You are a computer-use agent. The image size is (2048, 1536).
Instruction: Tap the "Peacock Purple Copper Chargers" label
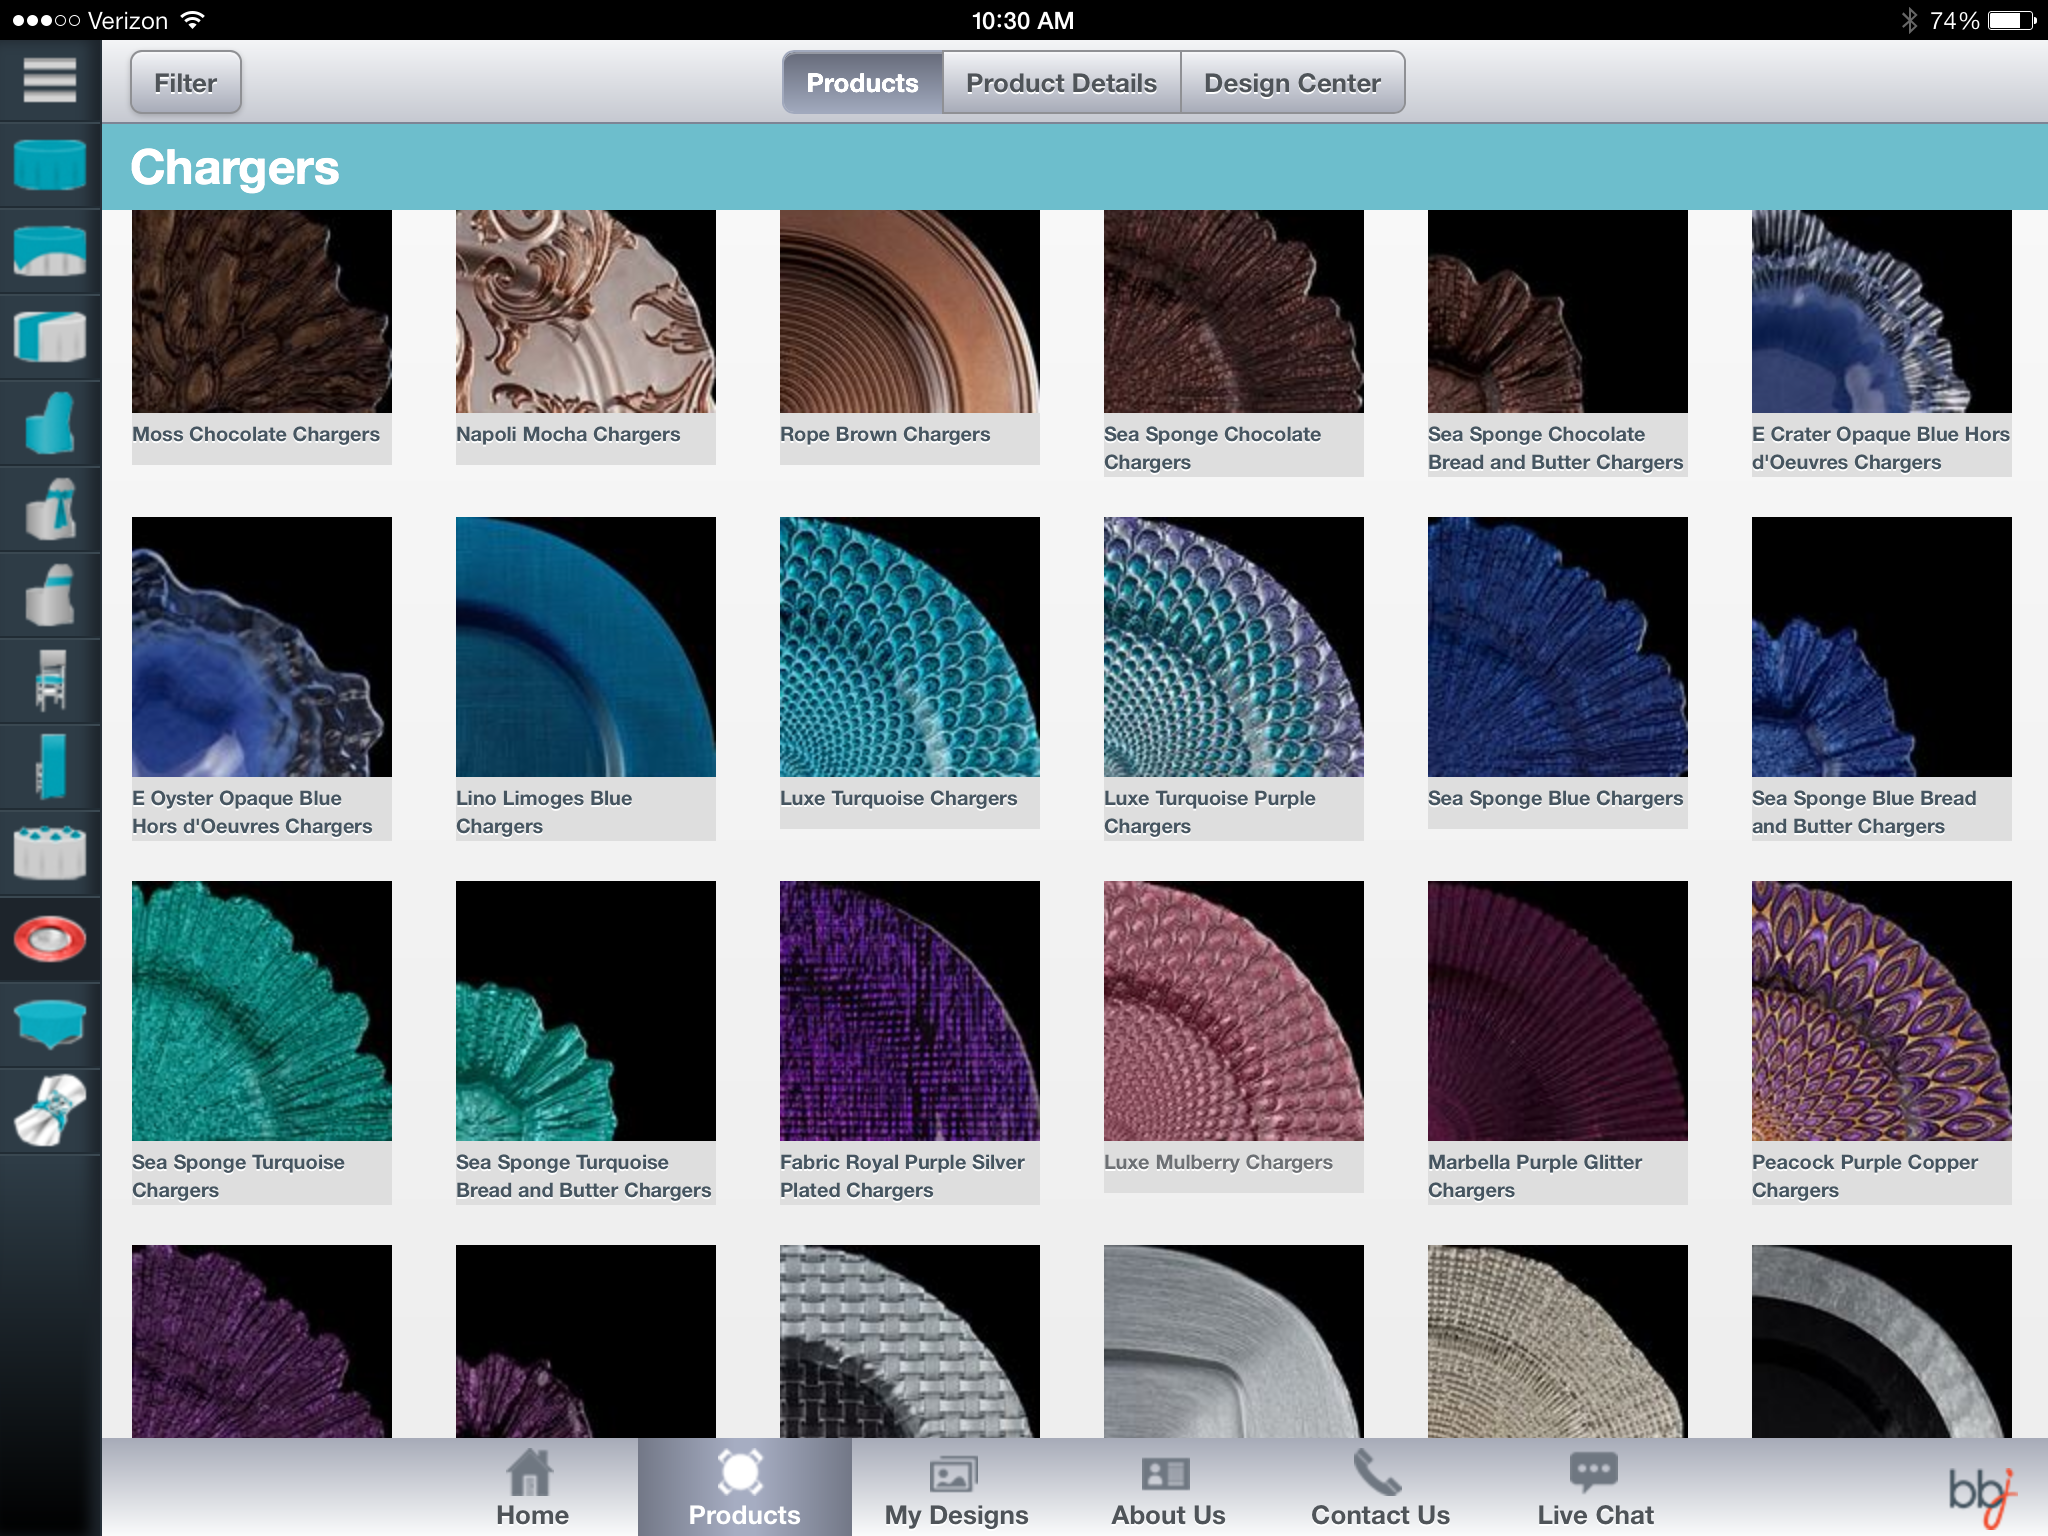[x=1865, y=1176]
